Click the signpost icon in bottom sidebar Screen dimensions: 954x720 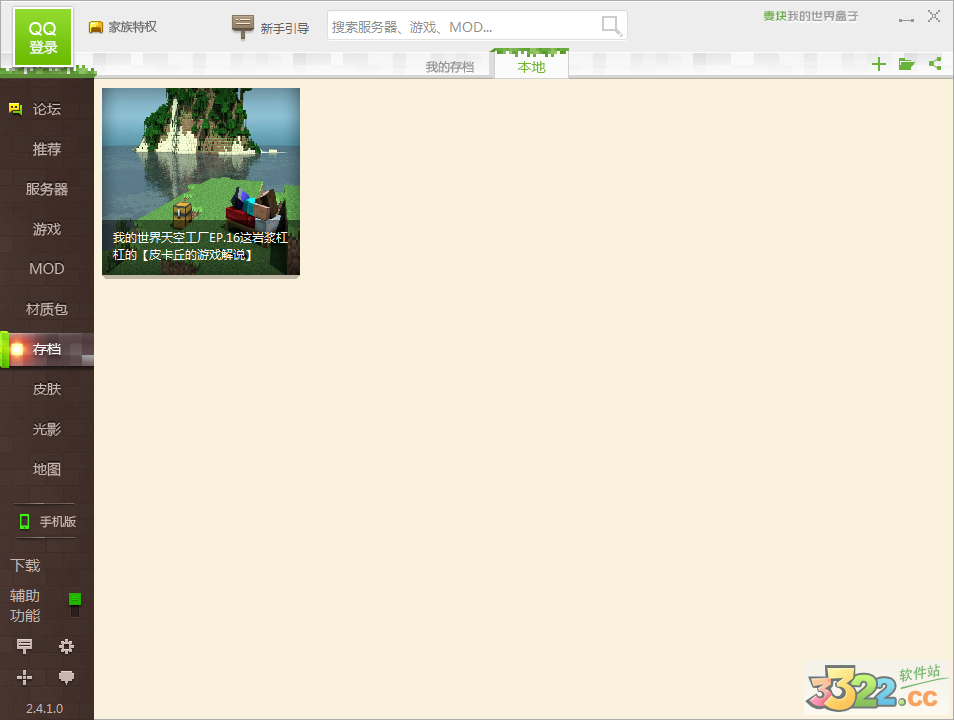[x=24, y=646]
